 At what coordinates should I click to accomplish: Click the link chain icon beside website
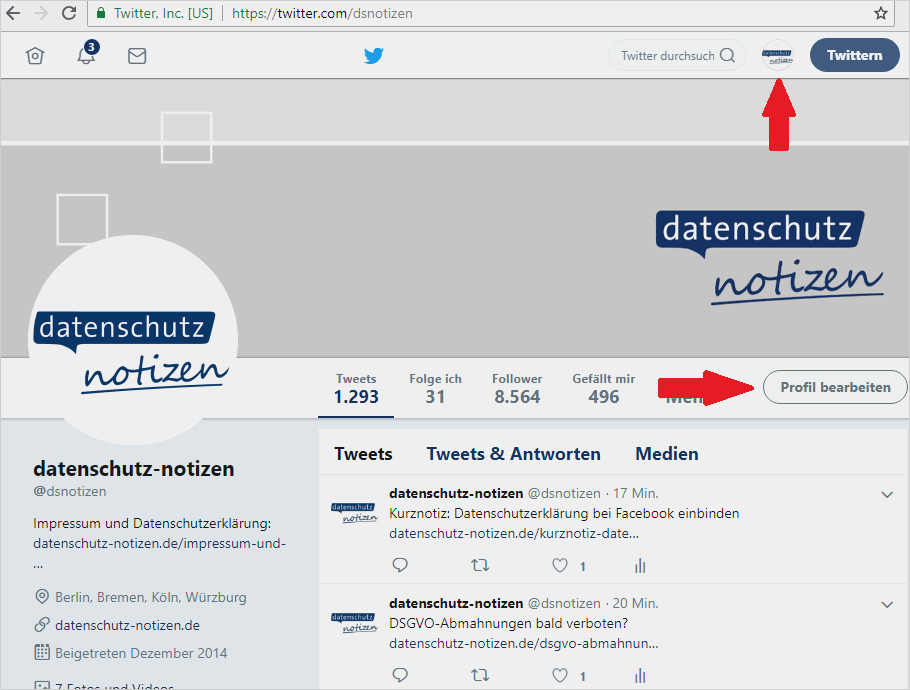click(42, 624)
